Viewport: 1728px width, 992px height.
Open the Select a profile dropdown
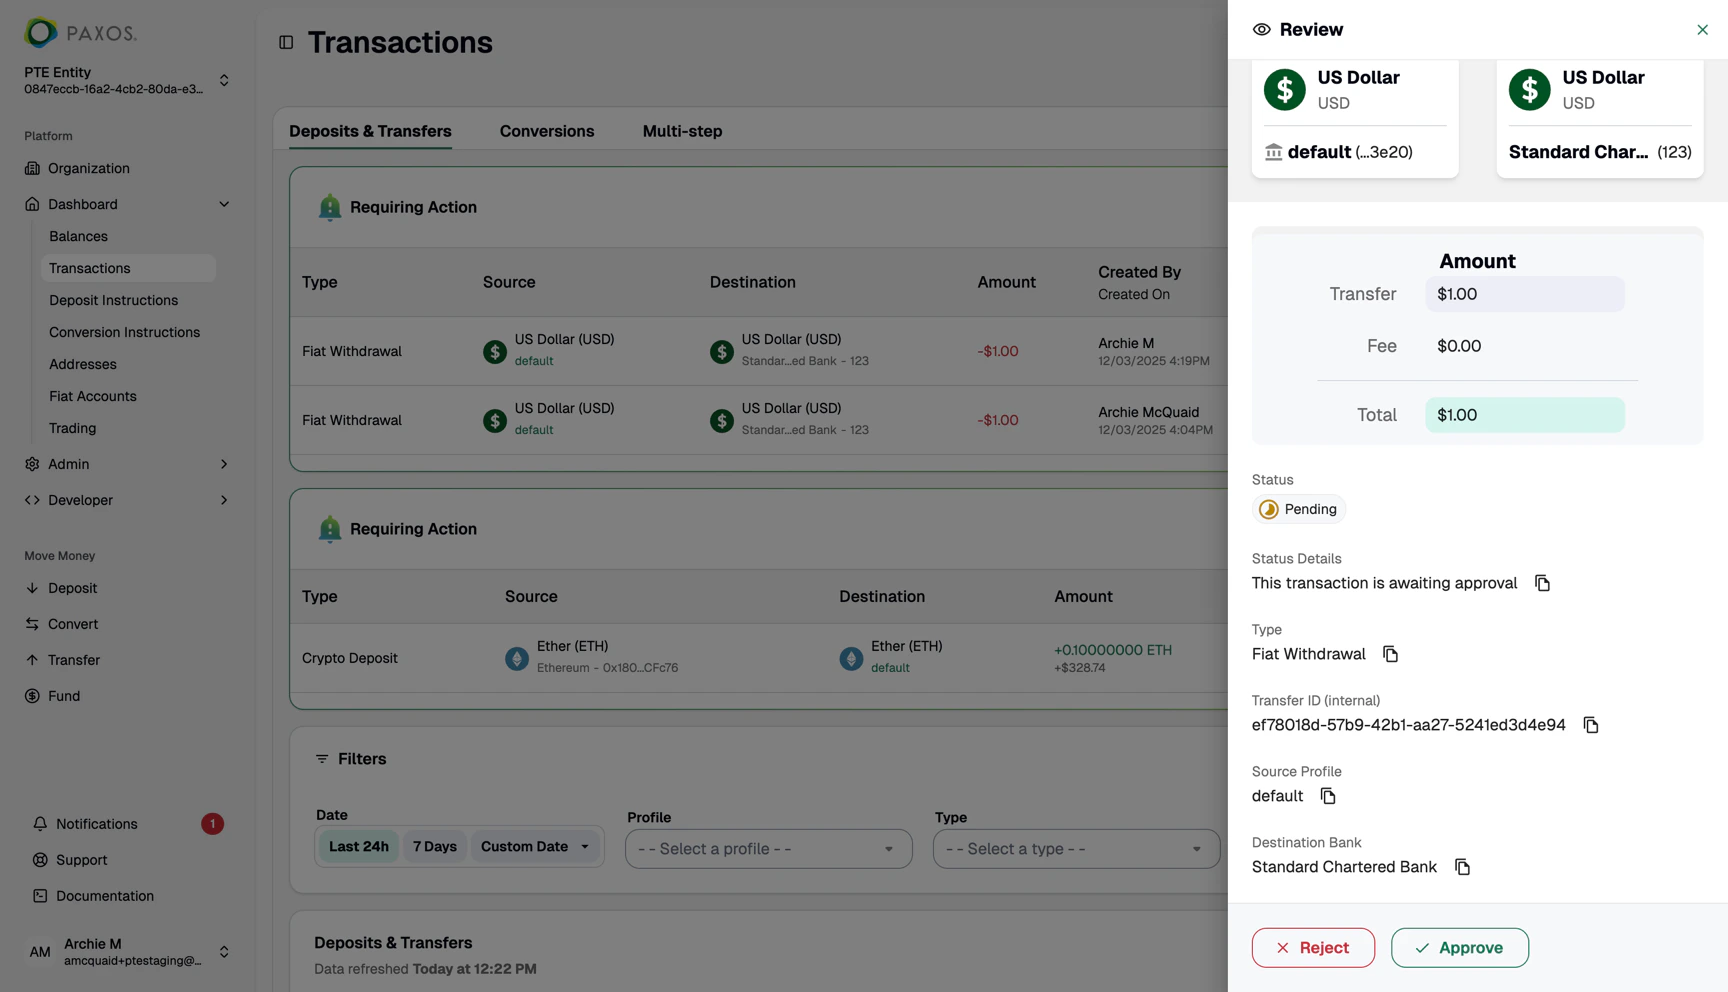[768, 849]
